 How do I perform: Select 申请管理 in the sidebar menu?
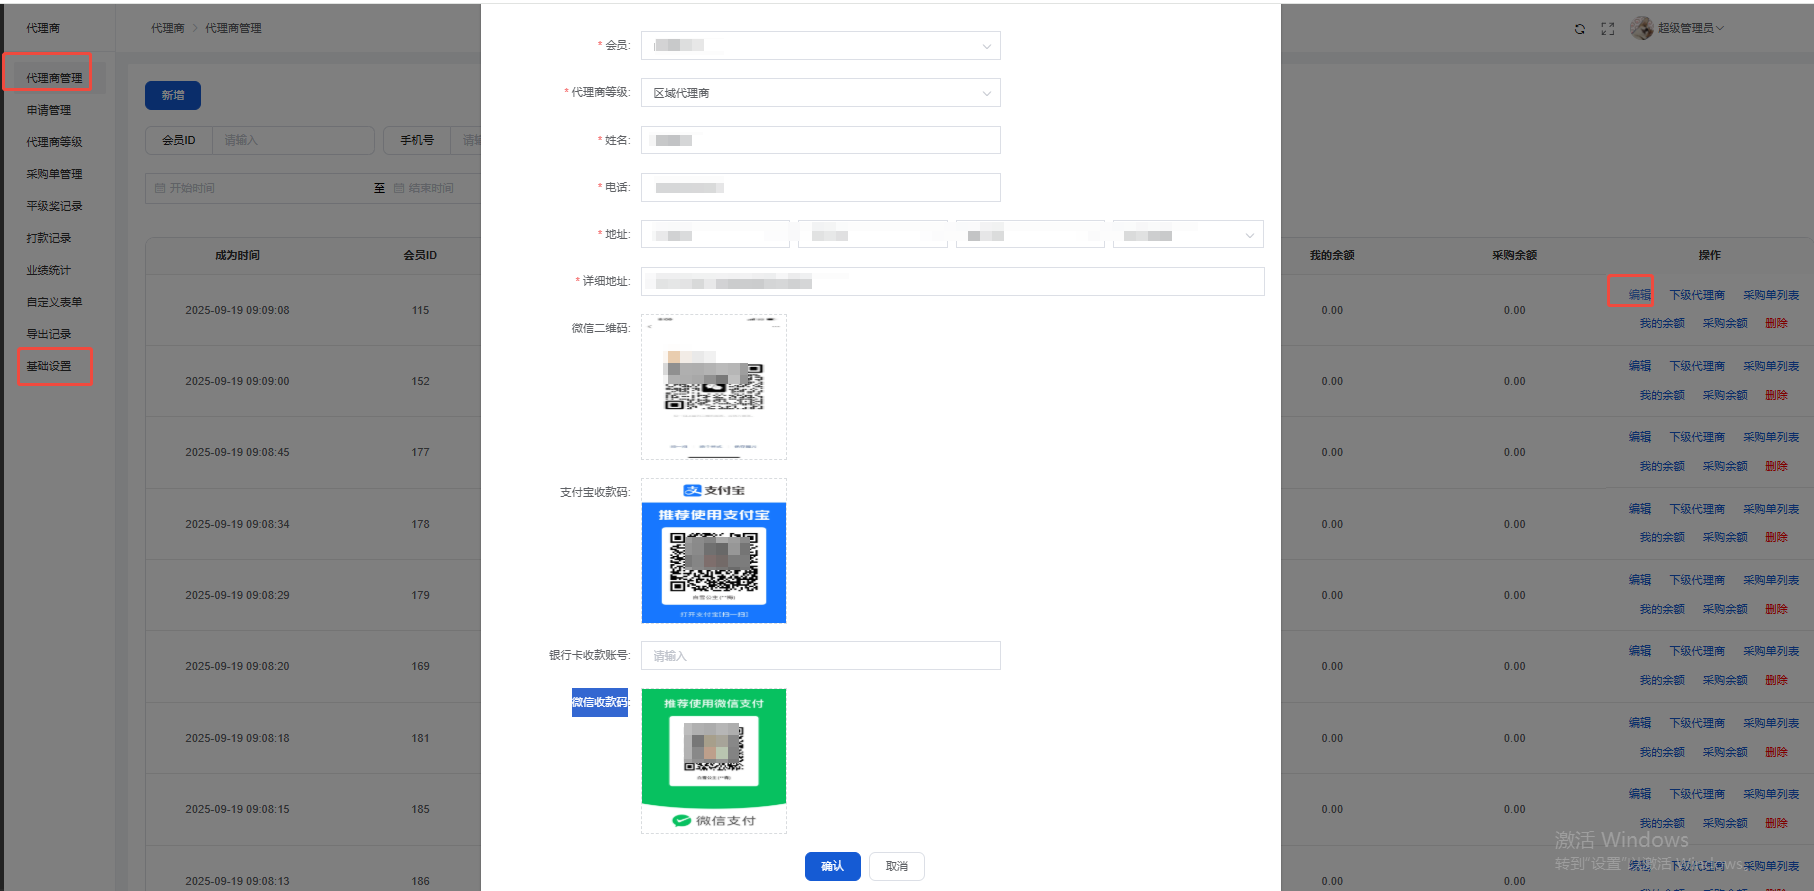coord(49,110)
